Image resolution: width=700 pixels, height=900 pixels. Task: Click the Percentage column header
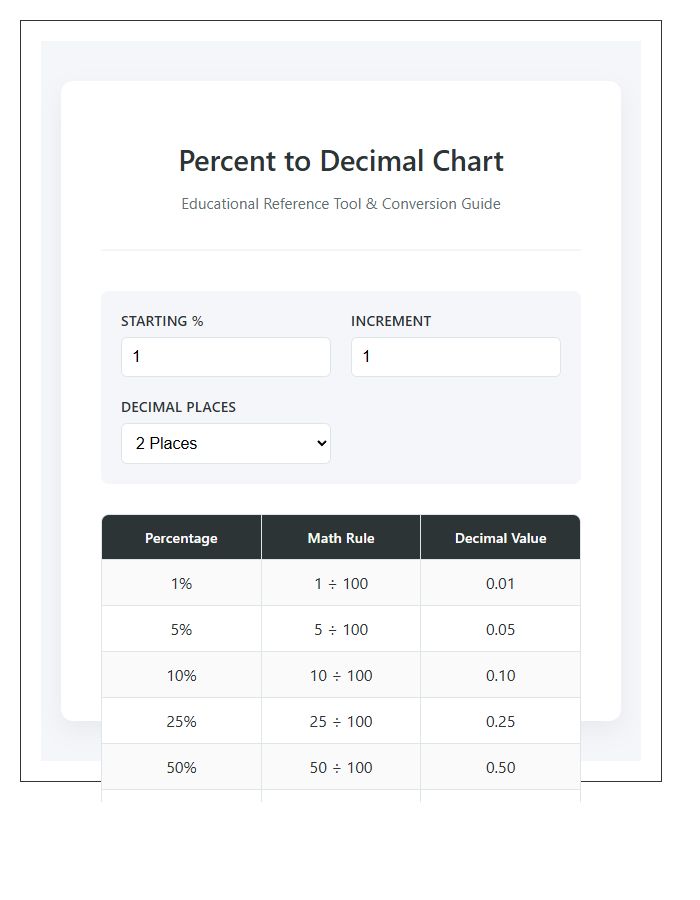[181, 538]
